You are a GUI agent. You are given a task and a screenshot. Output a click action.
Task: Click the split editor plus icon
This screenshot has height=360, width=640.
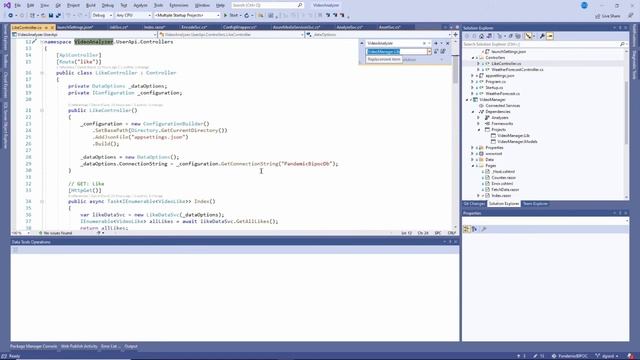(x=456, y=35)
